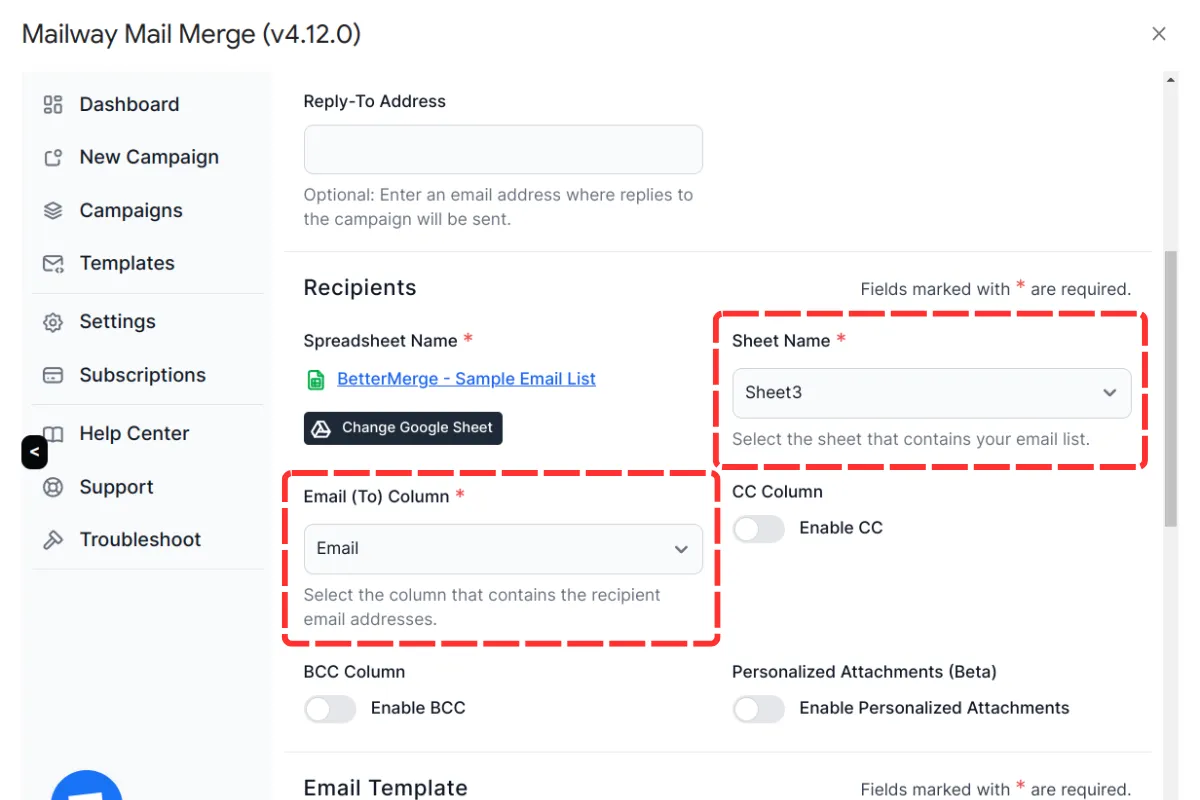Click the Campaigns stack icon
Viewport: 1200px width, 800px height.
point(53,210)
